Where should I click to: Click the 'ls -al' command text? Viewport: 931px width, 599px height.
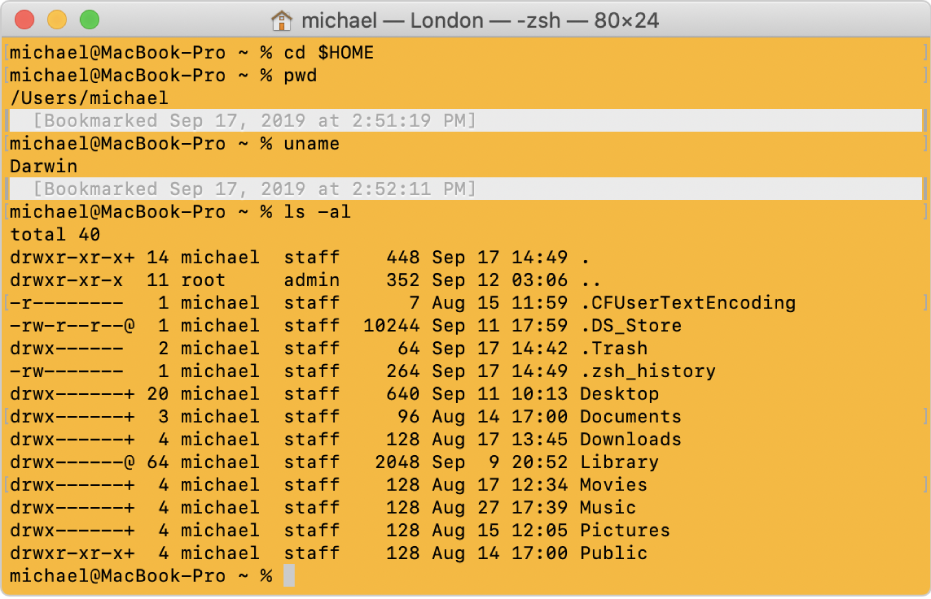(317, 212)
